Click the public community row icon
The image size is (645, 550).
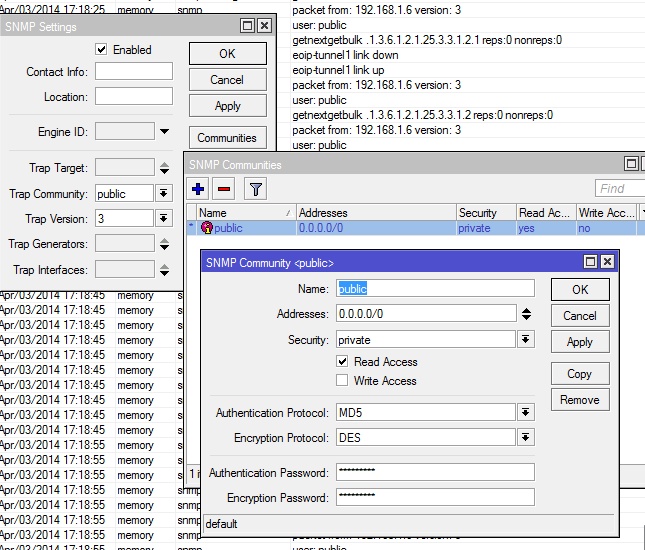coord(207,228)
